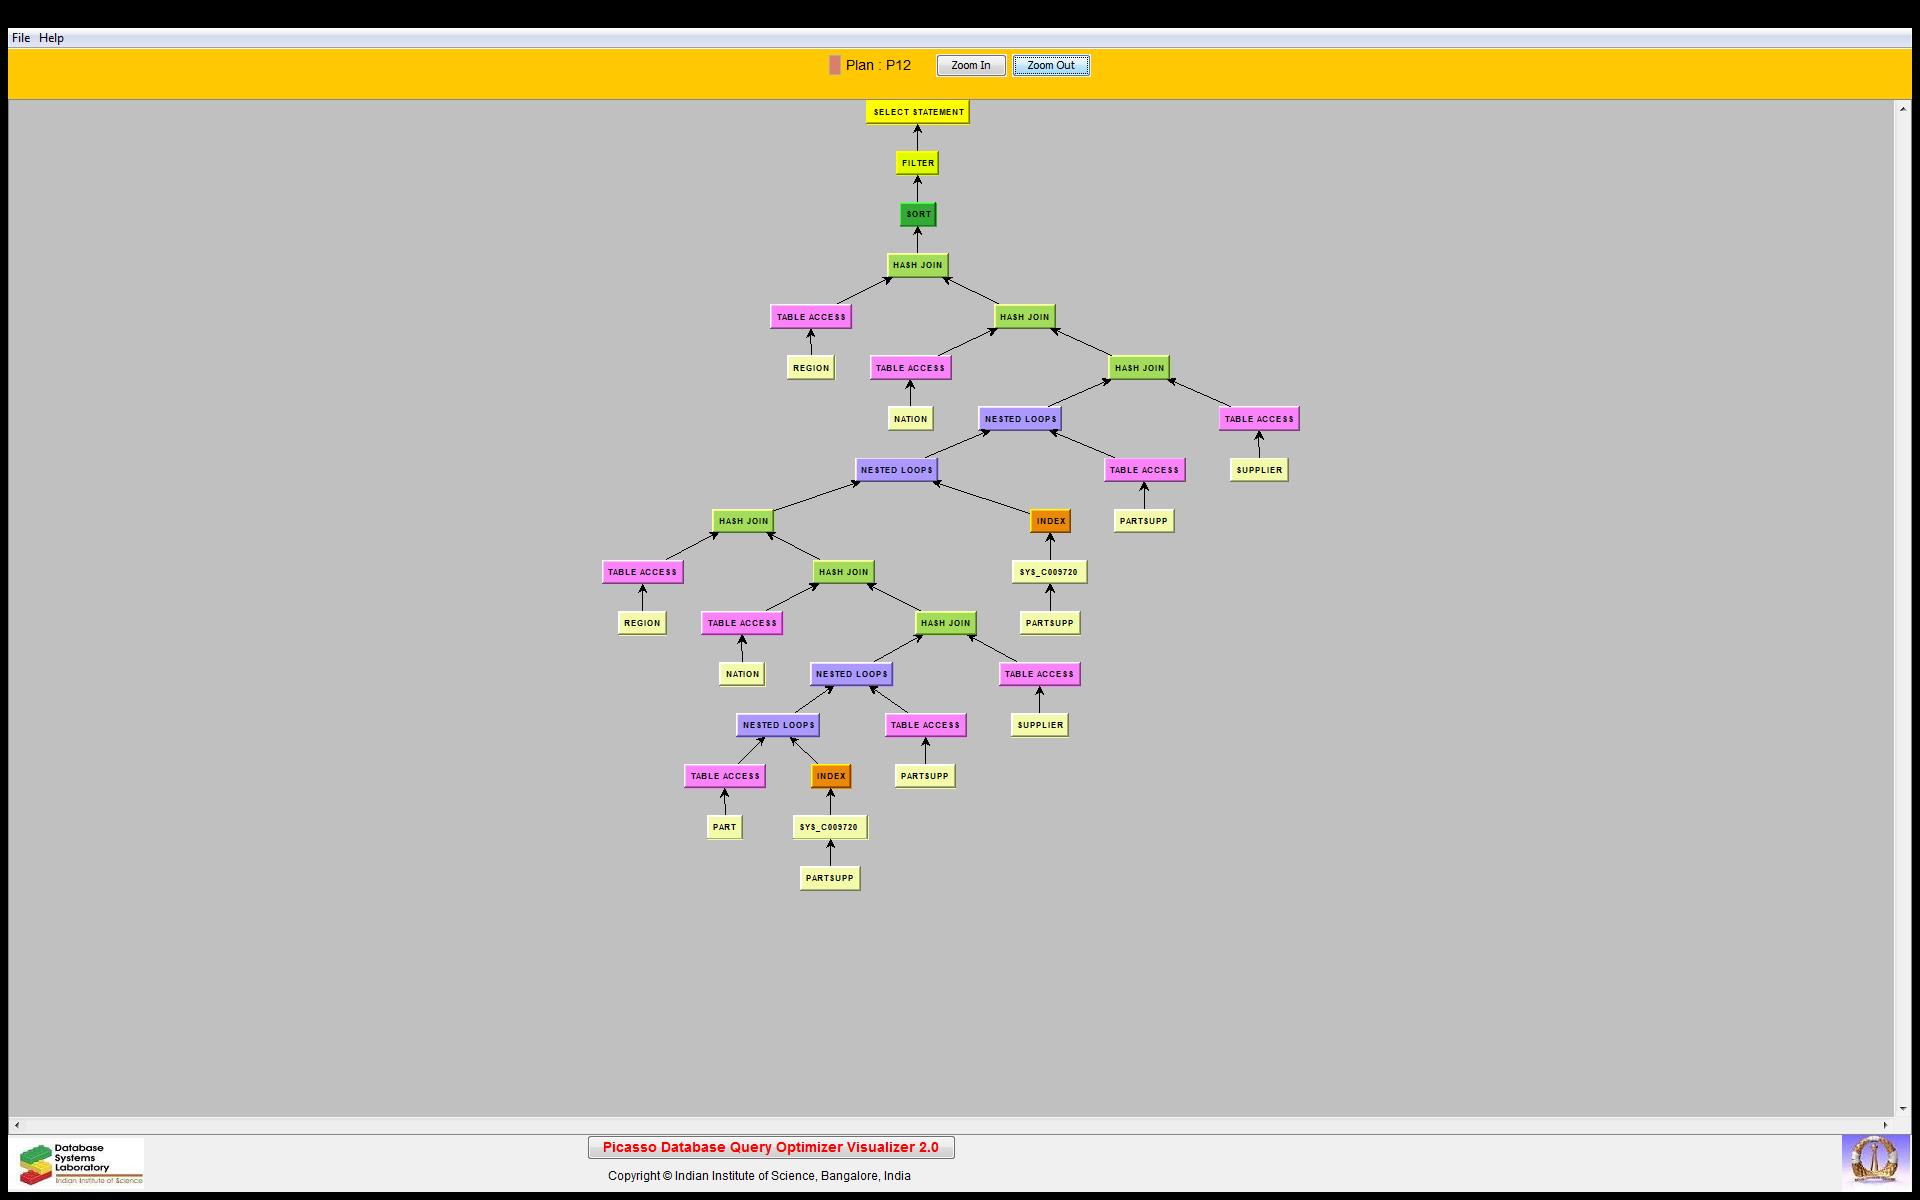Screen dimensions: 1920x1200
Task: Select the rightmost SUPPLIER leaf node
Action: pyautogui.click(x=1258, y=470)
